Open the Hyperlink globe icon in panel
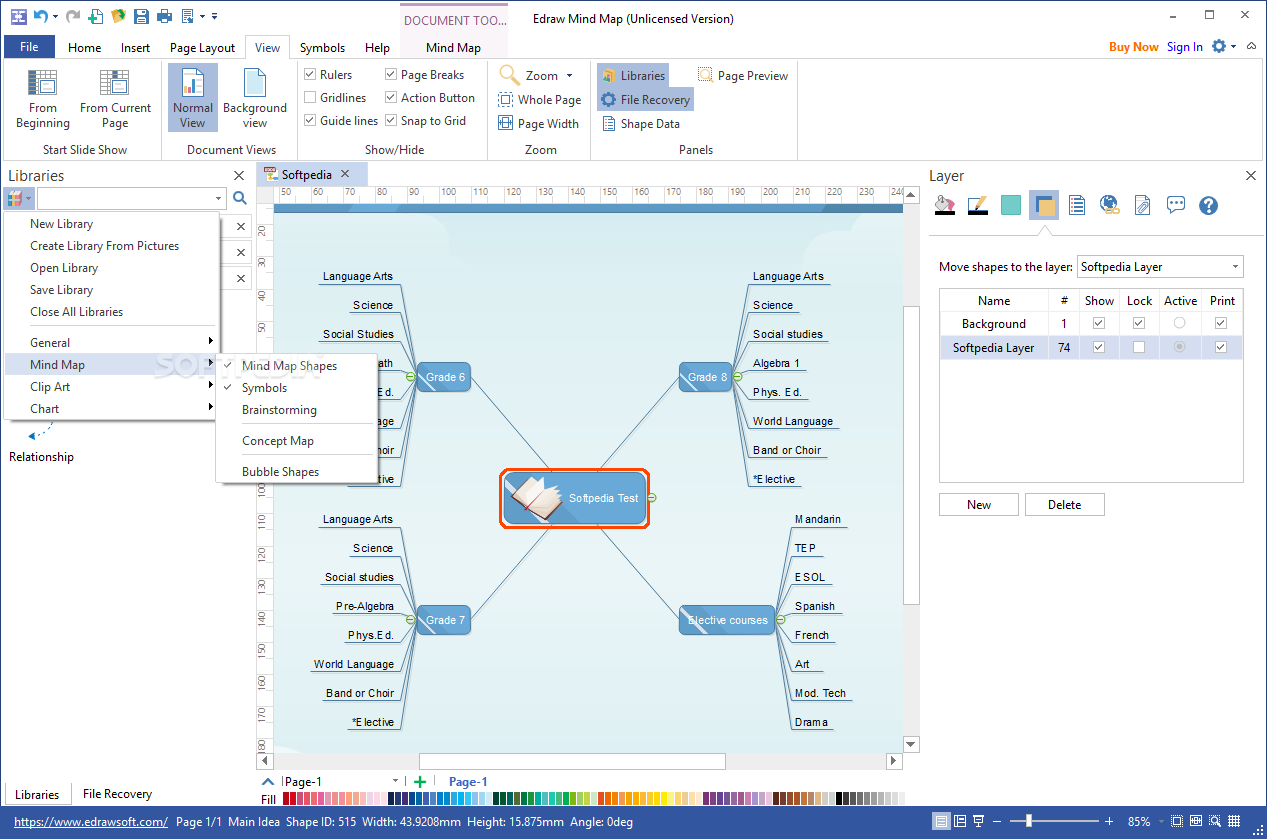The image size is (1267, 839). (x=1110, y=205)
